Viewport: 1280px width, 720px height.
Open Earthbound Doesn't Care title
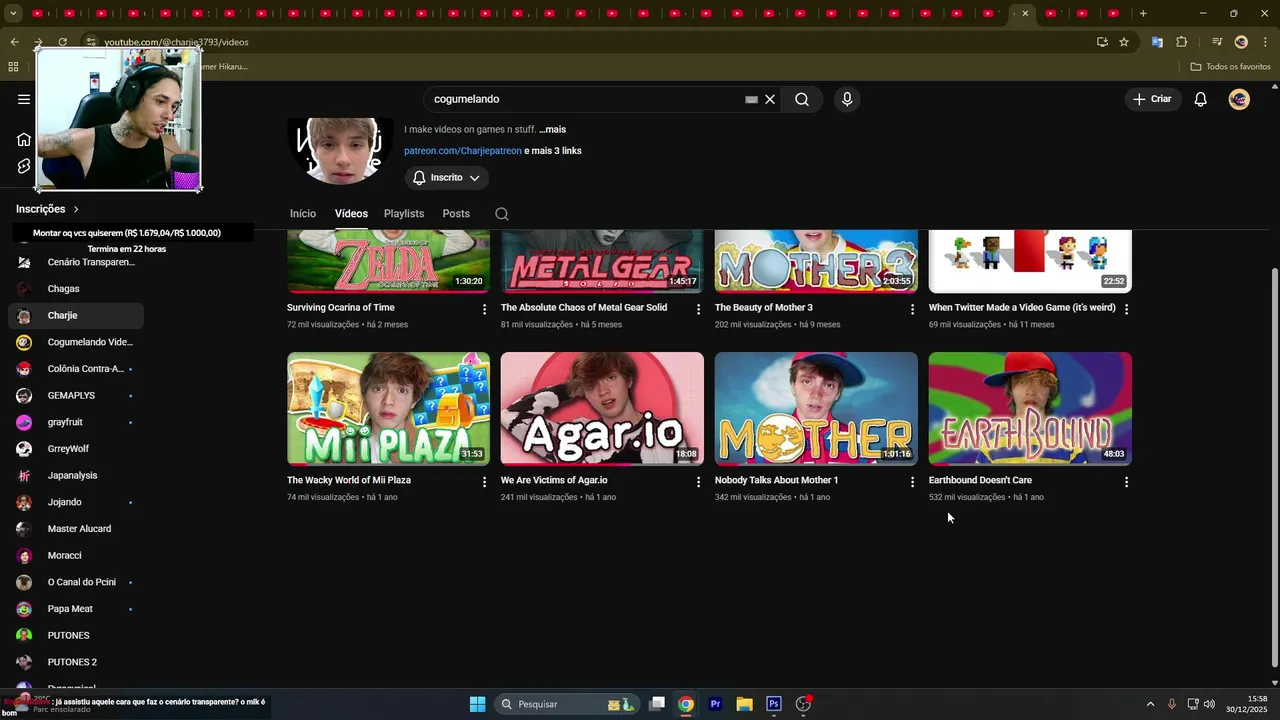coord(980,481)
